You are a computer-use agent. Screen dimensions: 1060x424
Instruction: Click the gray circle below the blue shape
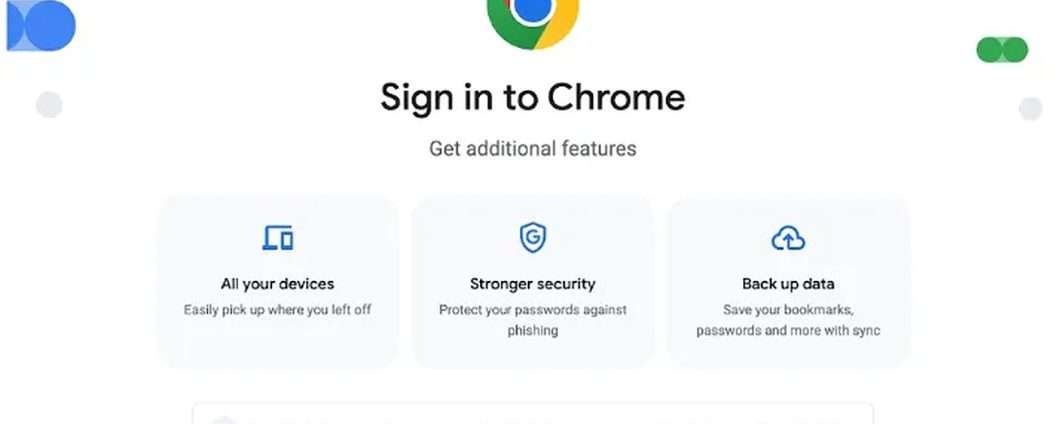[49, 105]
